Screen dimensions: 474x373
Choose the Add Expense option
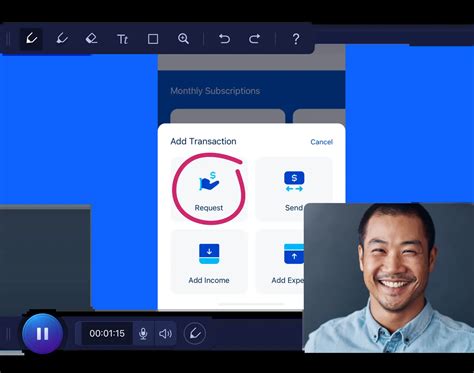[280, 262]
